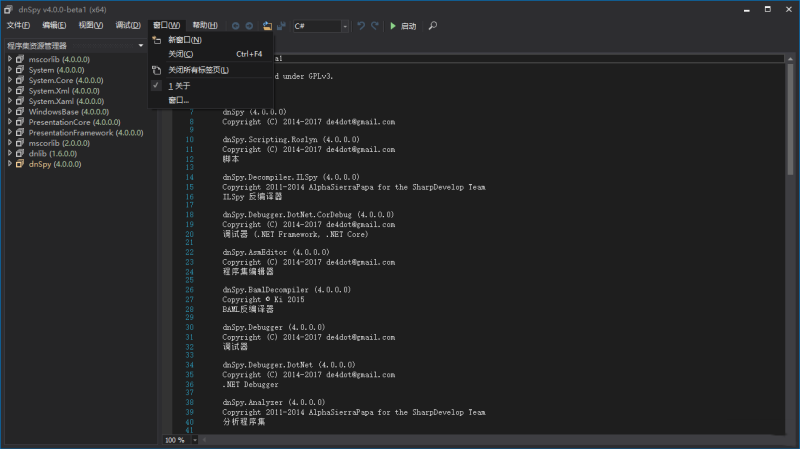Expand the PresentationFramework tree node
Viewport: 800px width, 449px height.
10,132
